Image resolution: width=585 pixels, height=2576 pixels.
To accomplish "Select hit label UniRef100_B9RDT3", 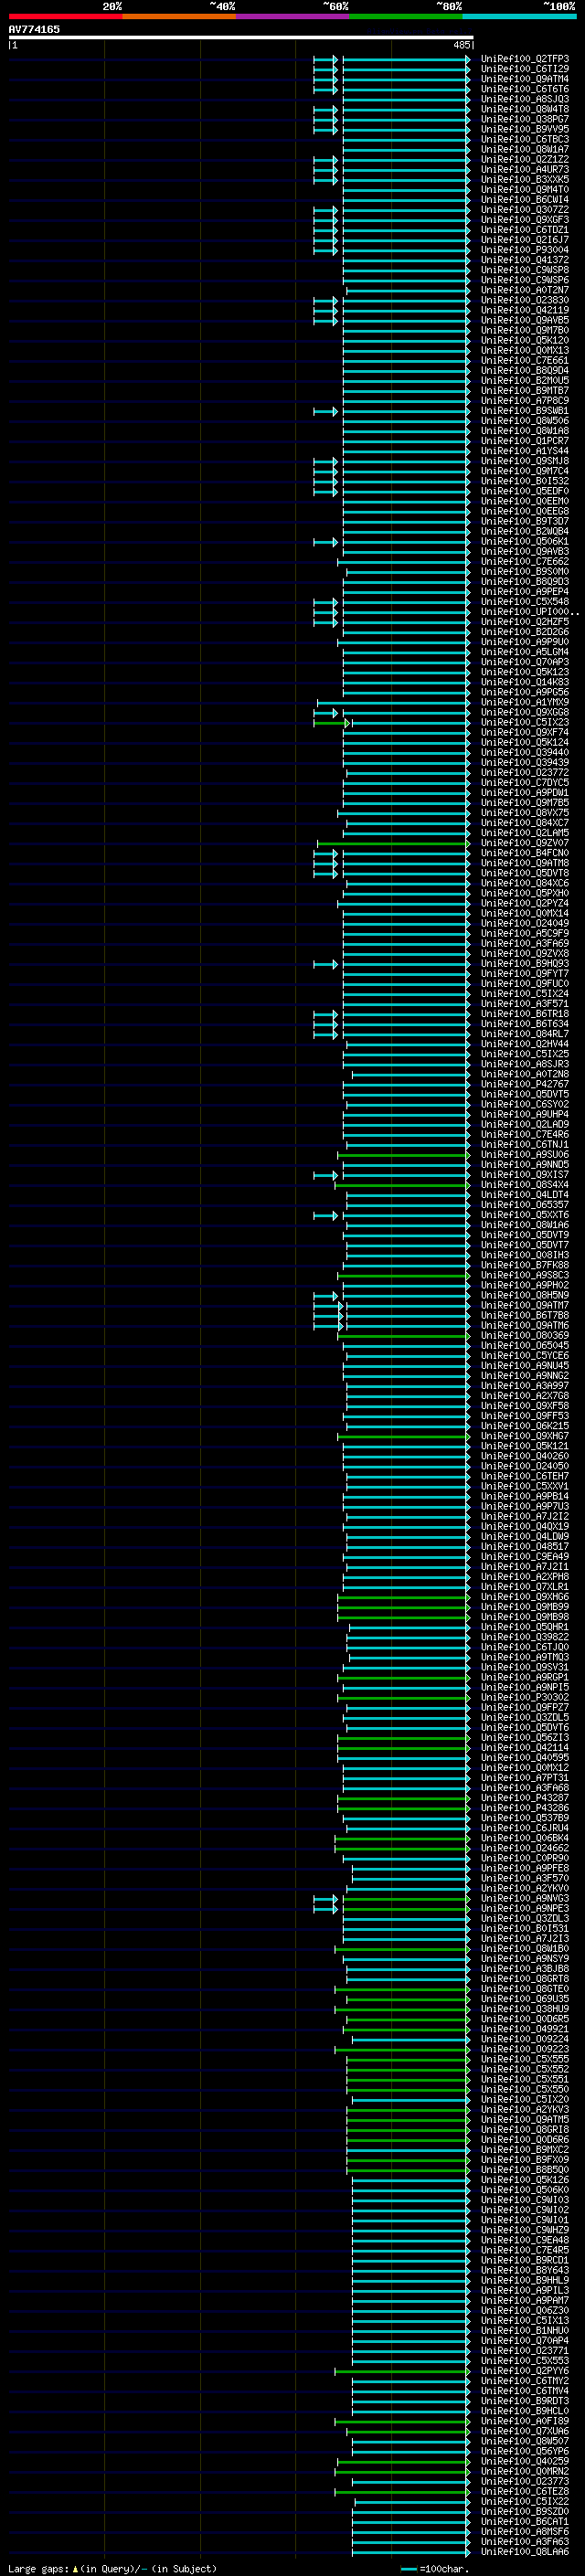I will point(525,2401).
